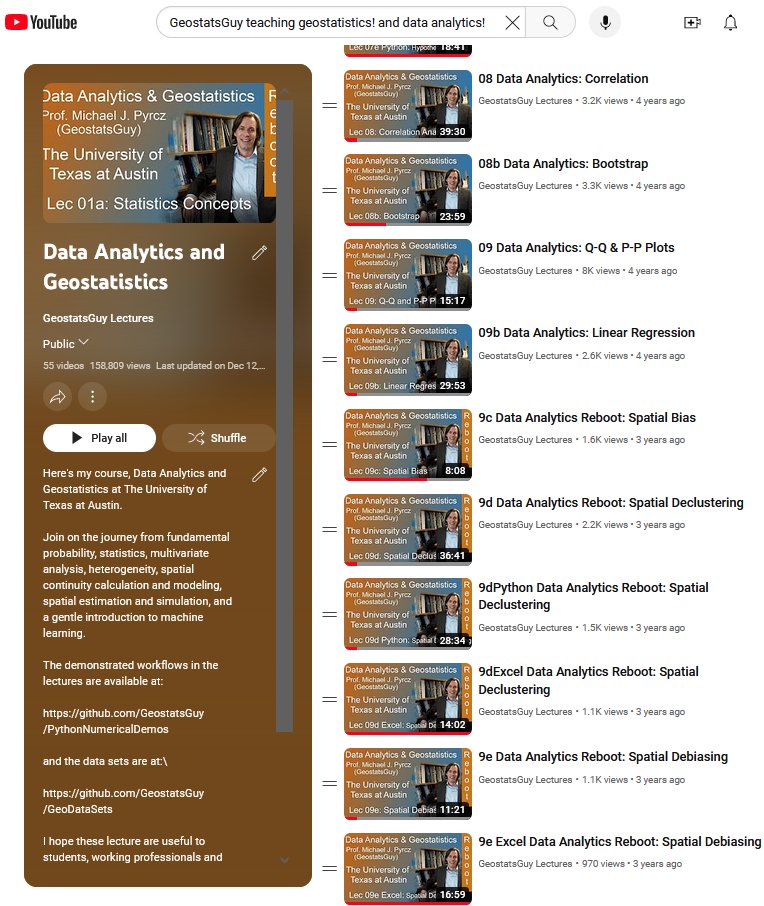Open title '9e Data Analytics Reboot: Spatial Debiasing'
Viewport: 764px width, 906px height.
603,757
